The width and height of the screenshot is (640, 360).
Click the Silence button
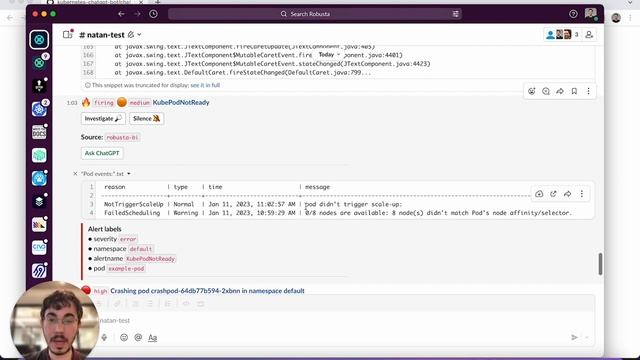[147, 118]
